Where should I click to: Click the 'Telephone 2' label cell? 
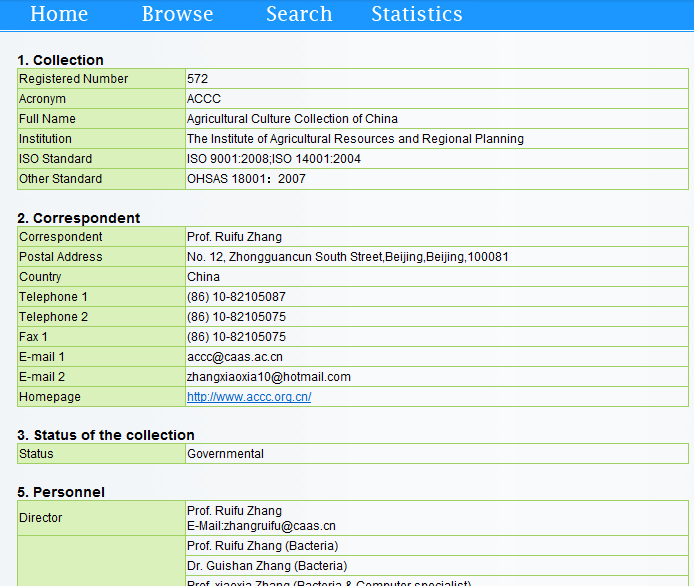(x=101, y=317)
